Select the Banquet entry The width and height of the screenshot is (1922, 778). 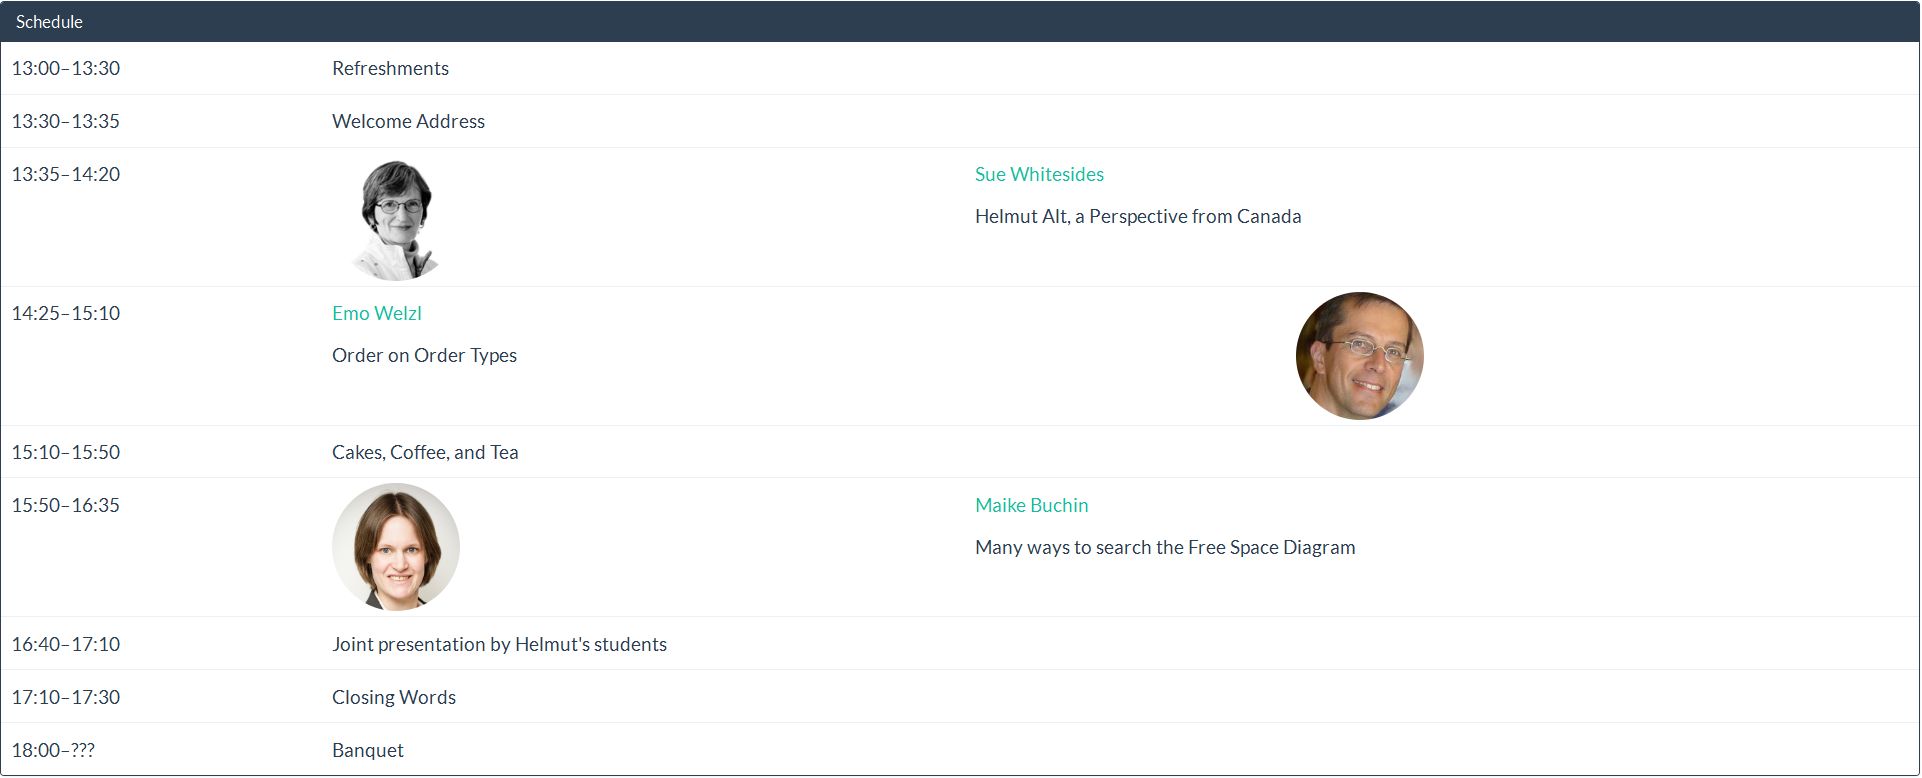(367, 750)
